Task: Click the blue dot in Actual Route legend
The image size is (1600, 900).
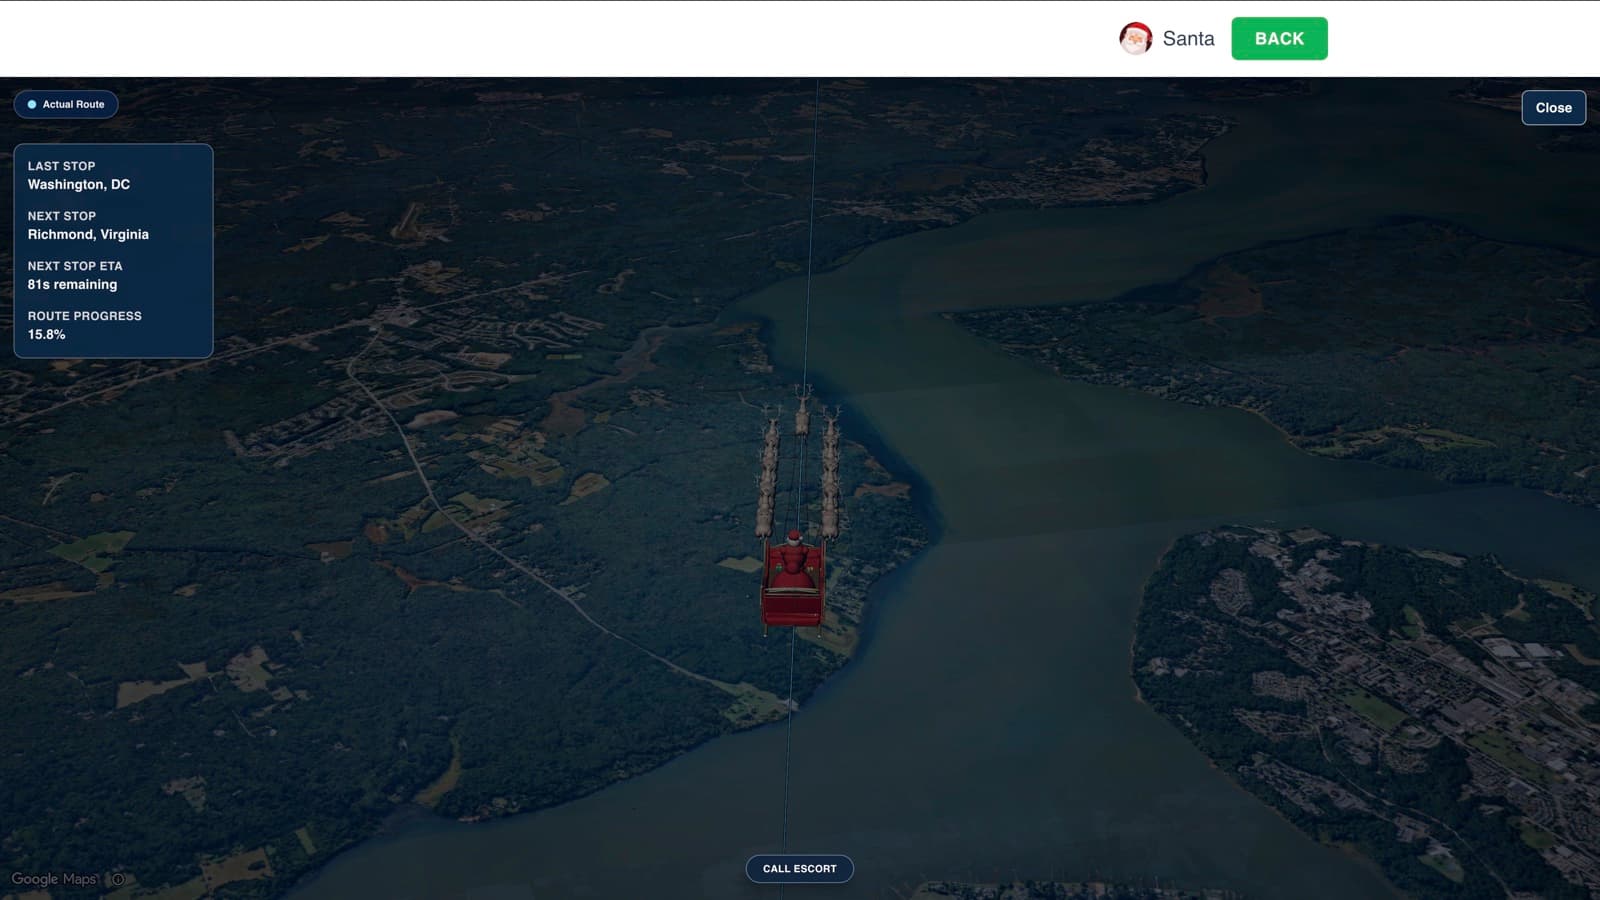Action: 32,104
